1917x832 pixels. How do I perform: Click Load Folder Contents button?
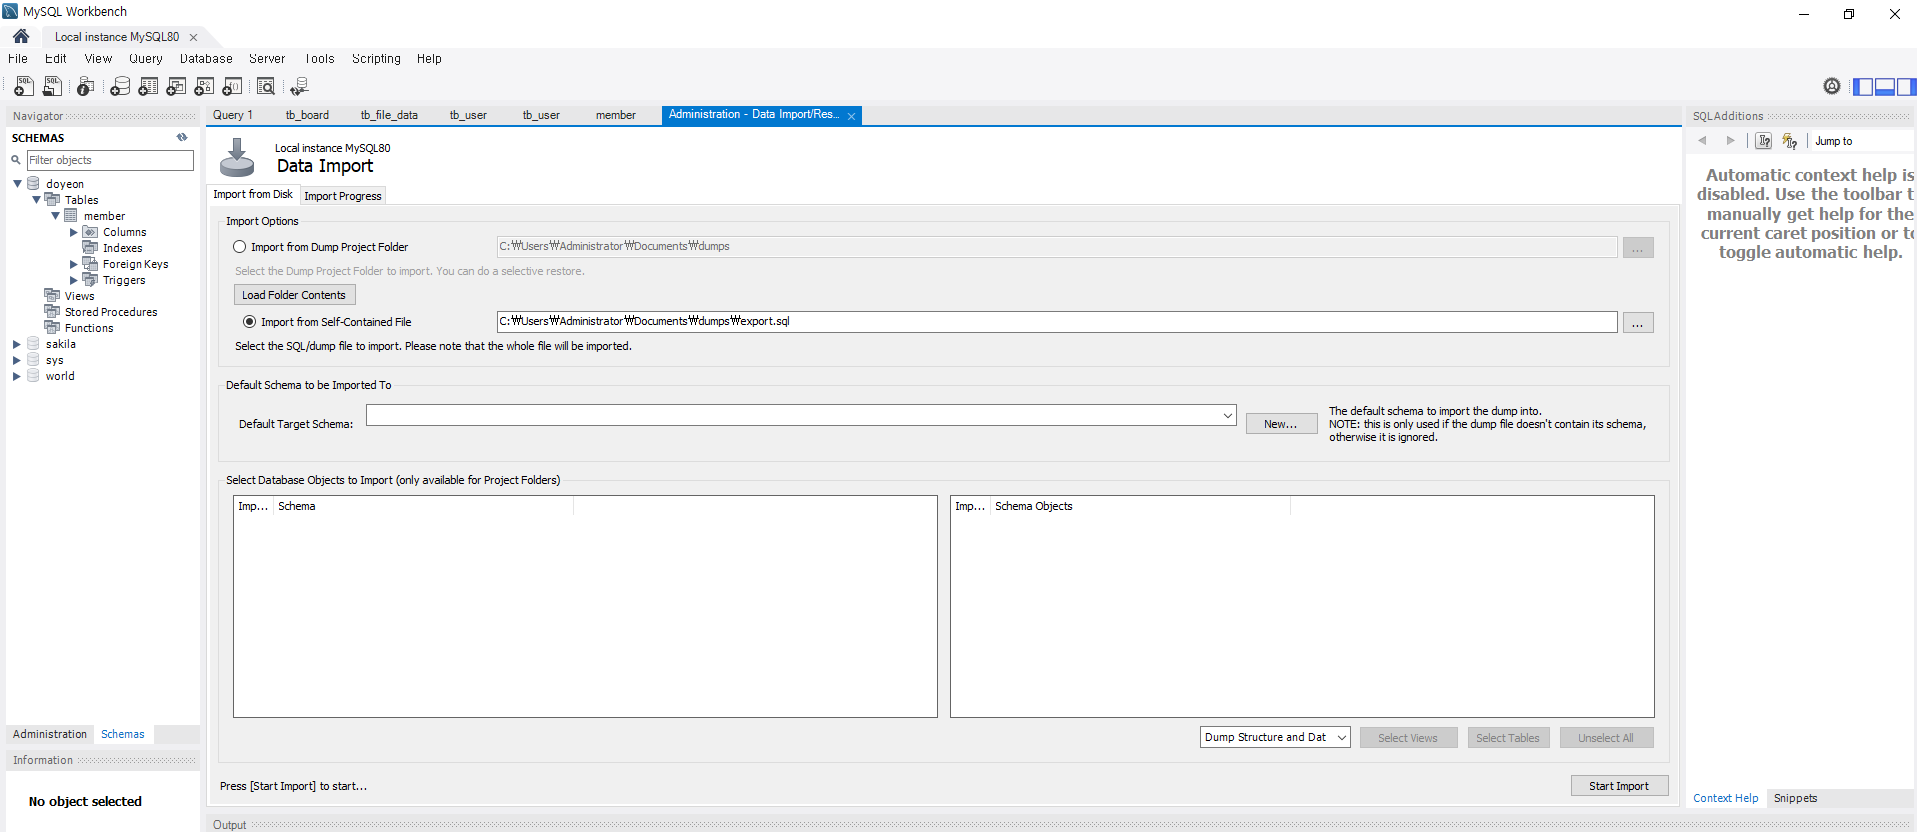(x=294, y=295)
